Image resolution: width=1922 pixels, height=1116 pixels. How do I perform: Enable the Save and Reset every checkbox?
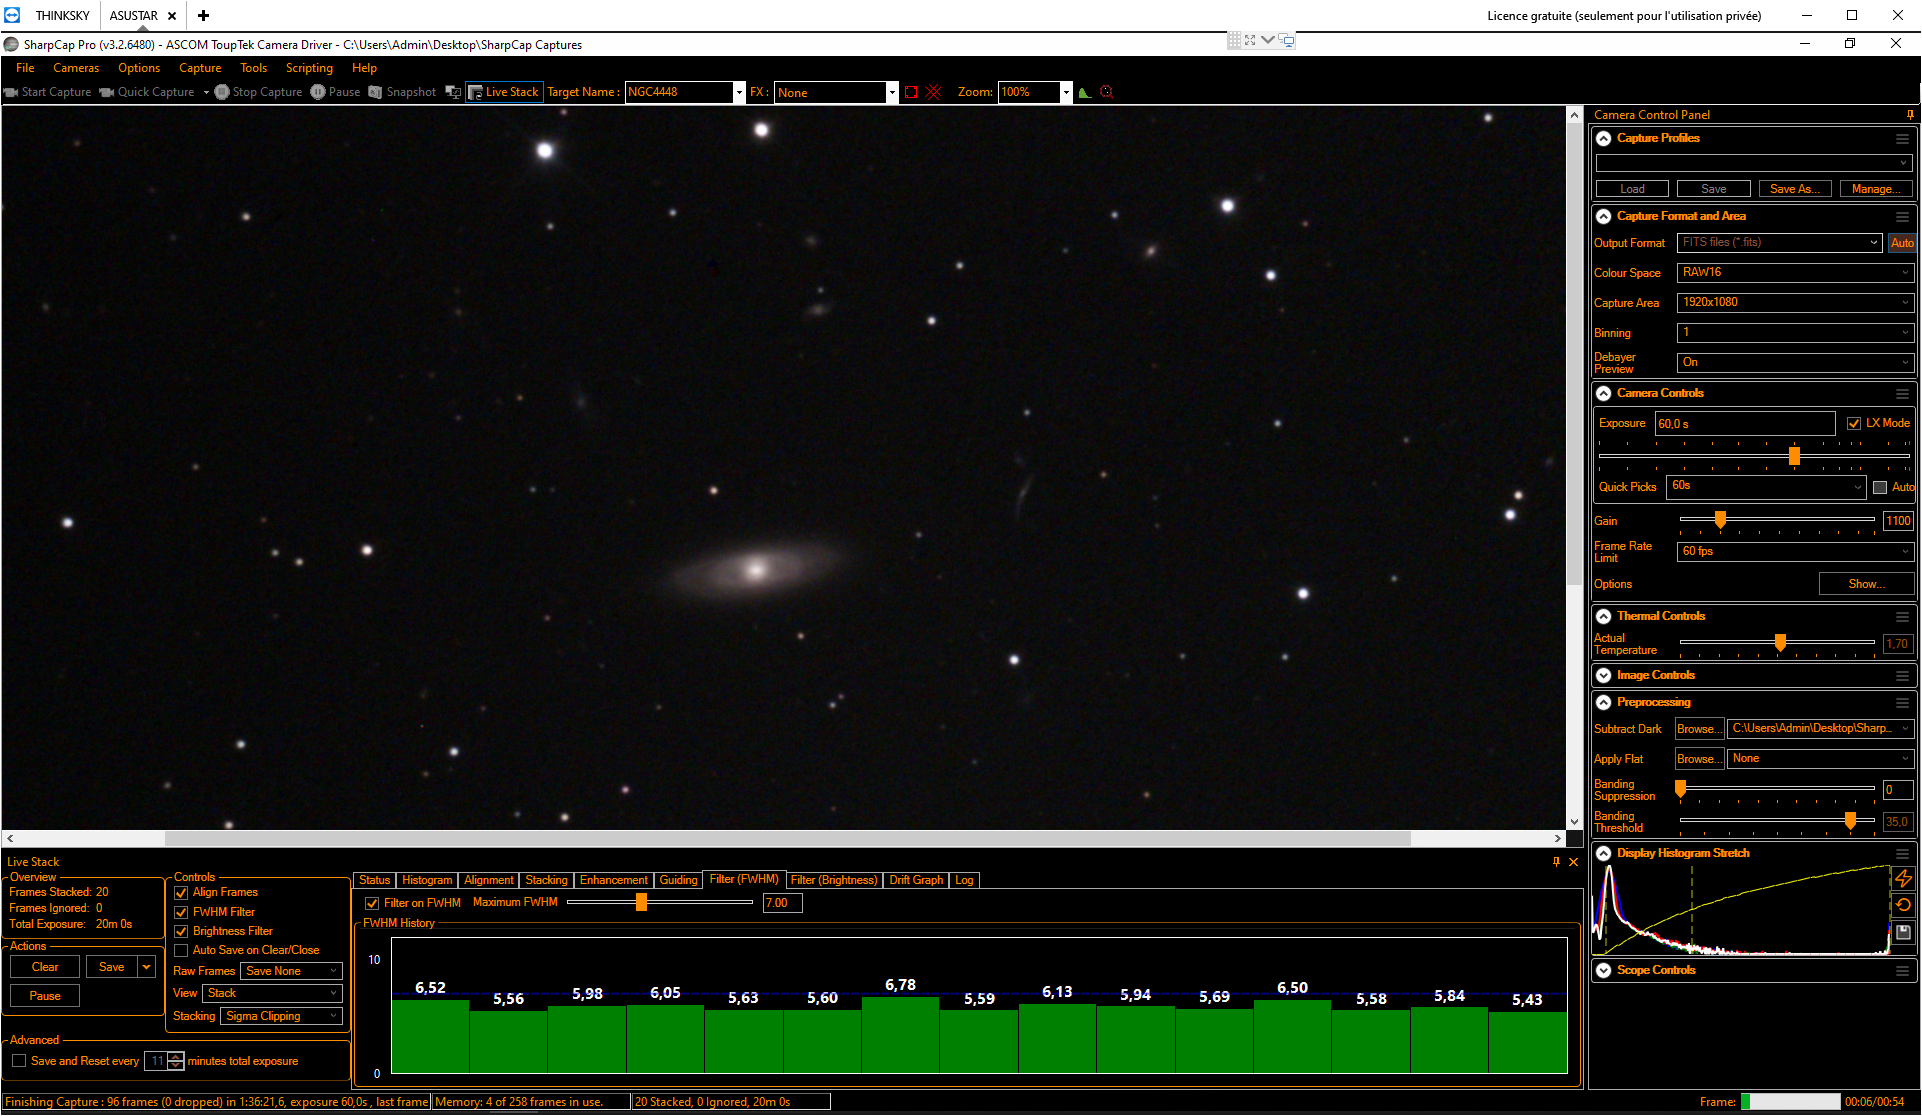pos(19,1061)
